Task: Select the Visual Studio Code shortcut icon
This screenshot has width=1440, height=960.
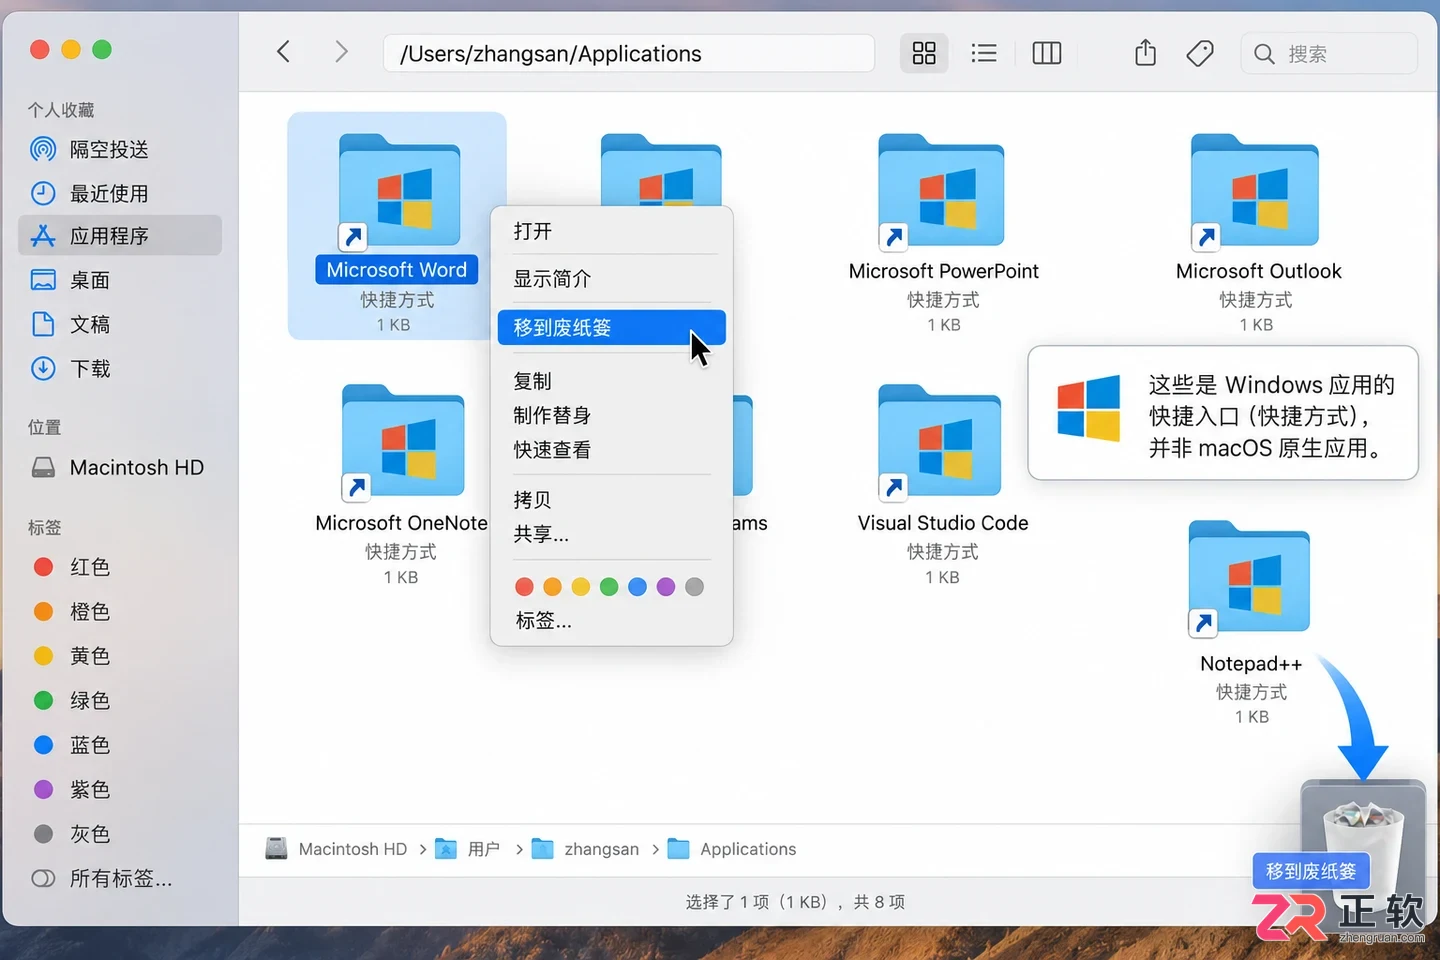Action: click(x=940, y=441)
